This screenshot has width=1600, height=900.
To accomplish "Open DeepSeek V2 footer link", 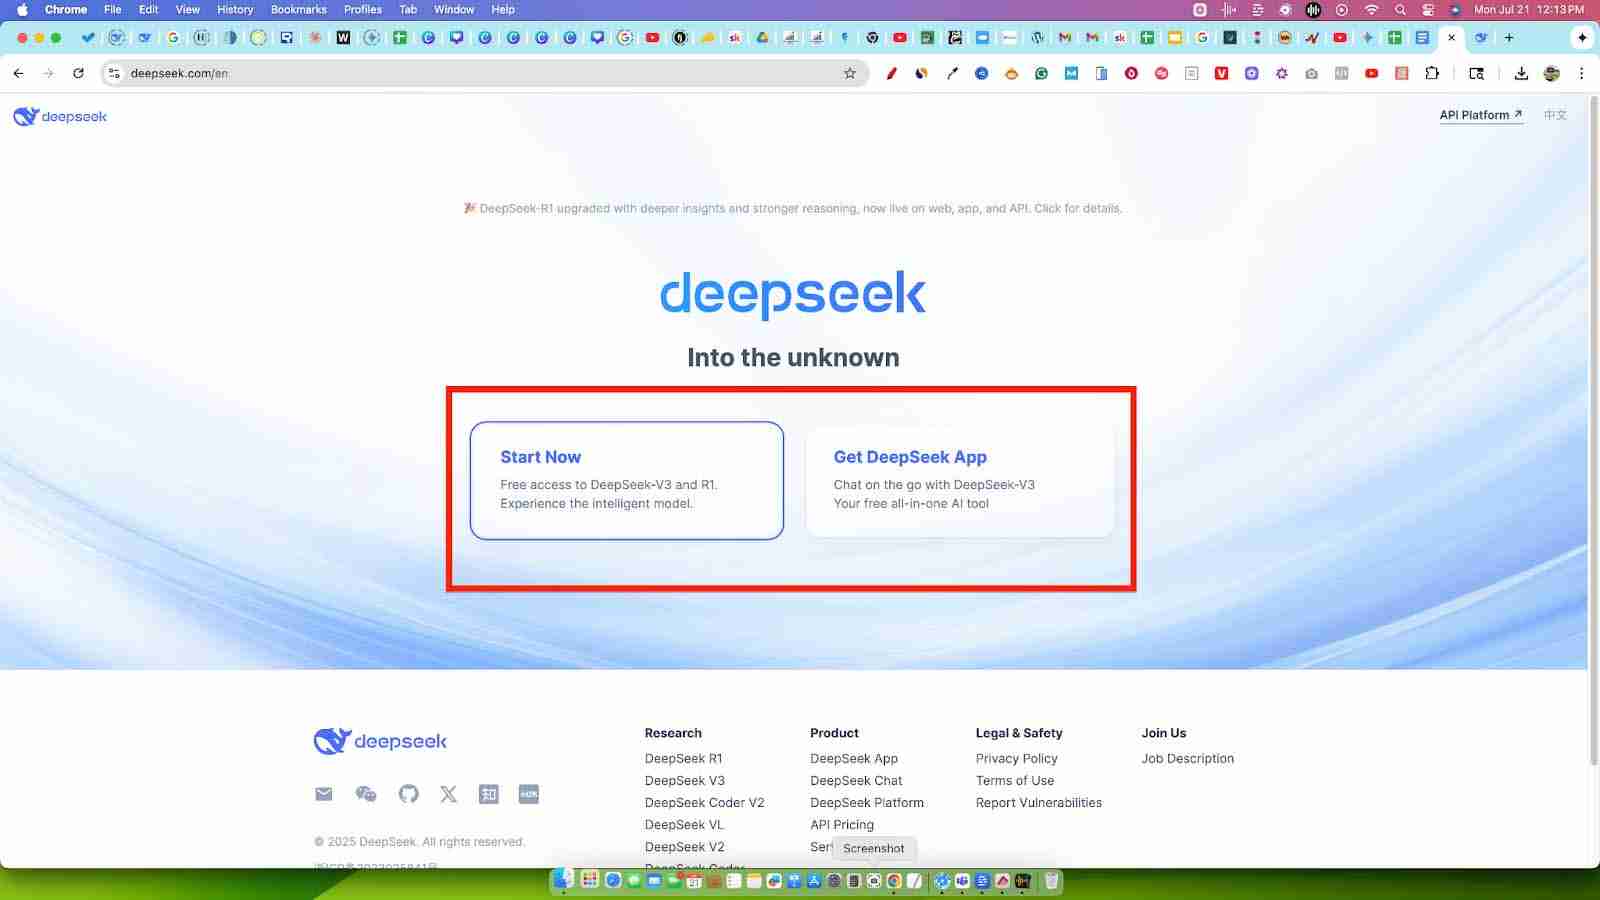I will coord(685,847).
